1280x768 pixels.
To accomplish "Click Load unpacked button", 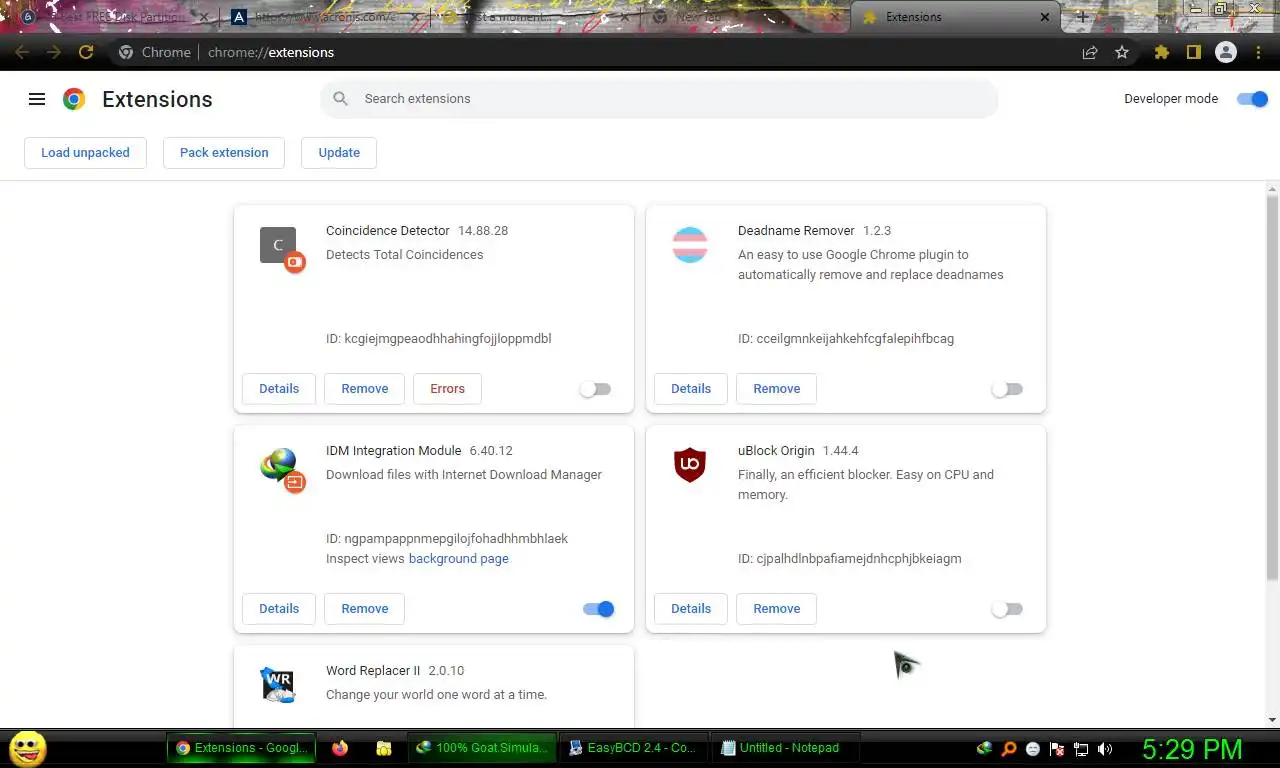I will [85, 153].
